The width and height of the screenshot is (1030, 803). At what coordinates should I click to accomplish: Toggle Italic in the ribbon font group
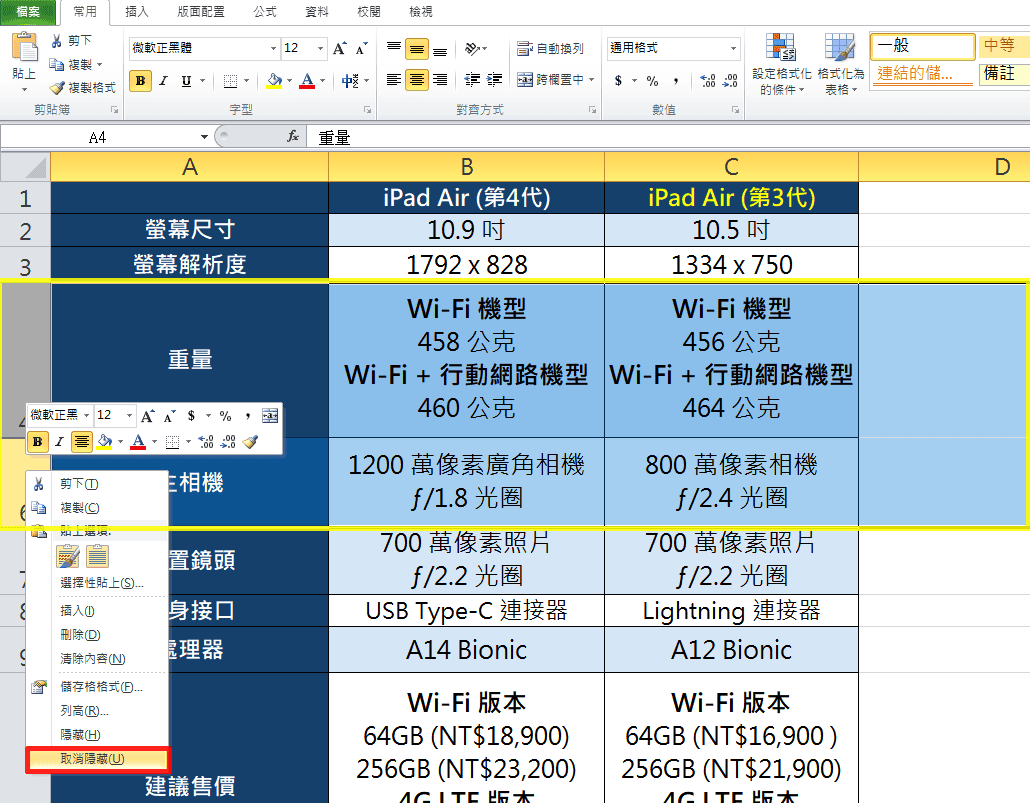tap(164, 80)
